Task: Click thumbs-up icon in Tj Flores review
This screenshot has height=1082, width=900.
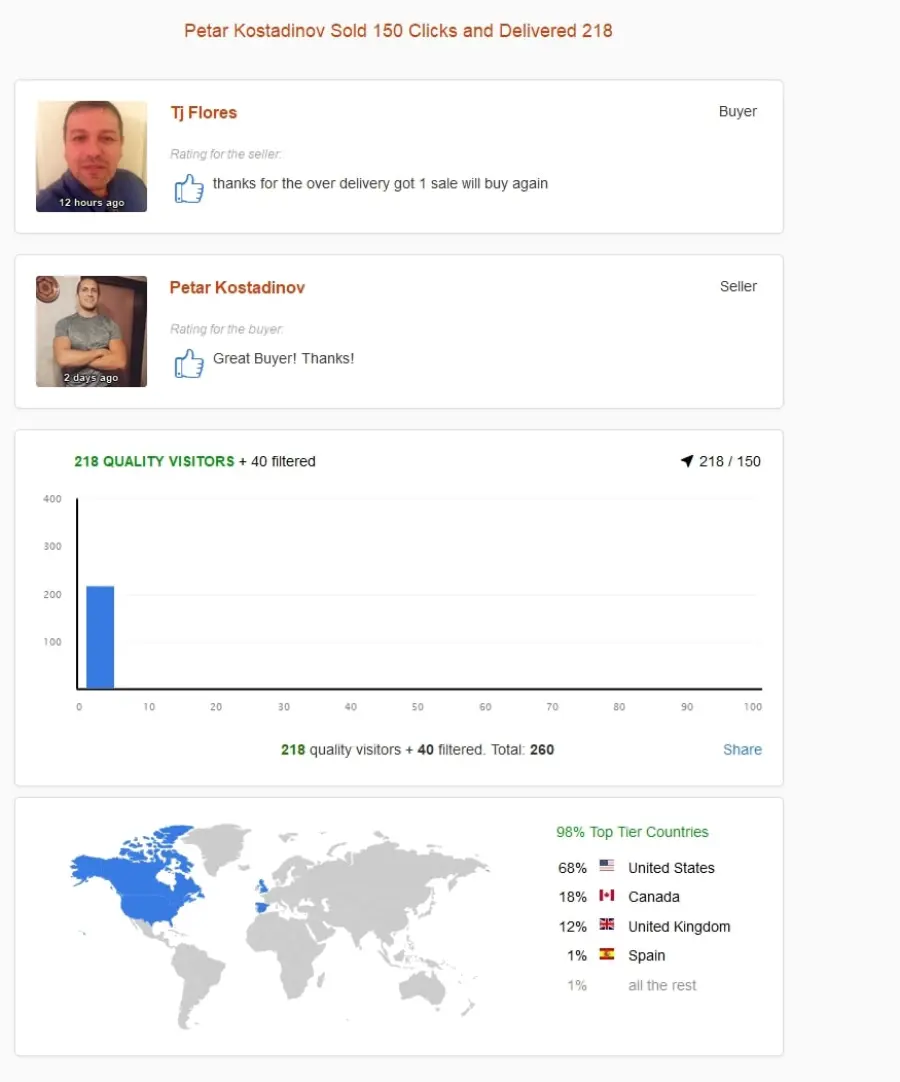Action: coord(188,188)
